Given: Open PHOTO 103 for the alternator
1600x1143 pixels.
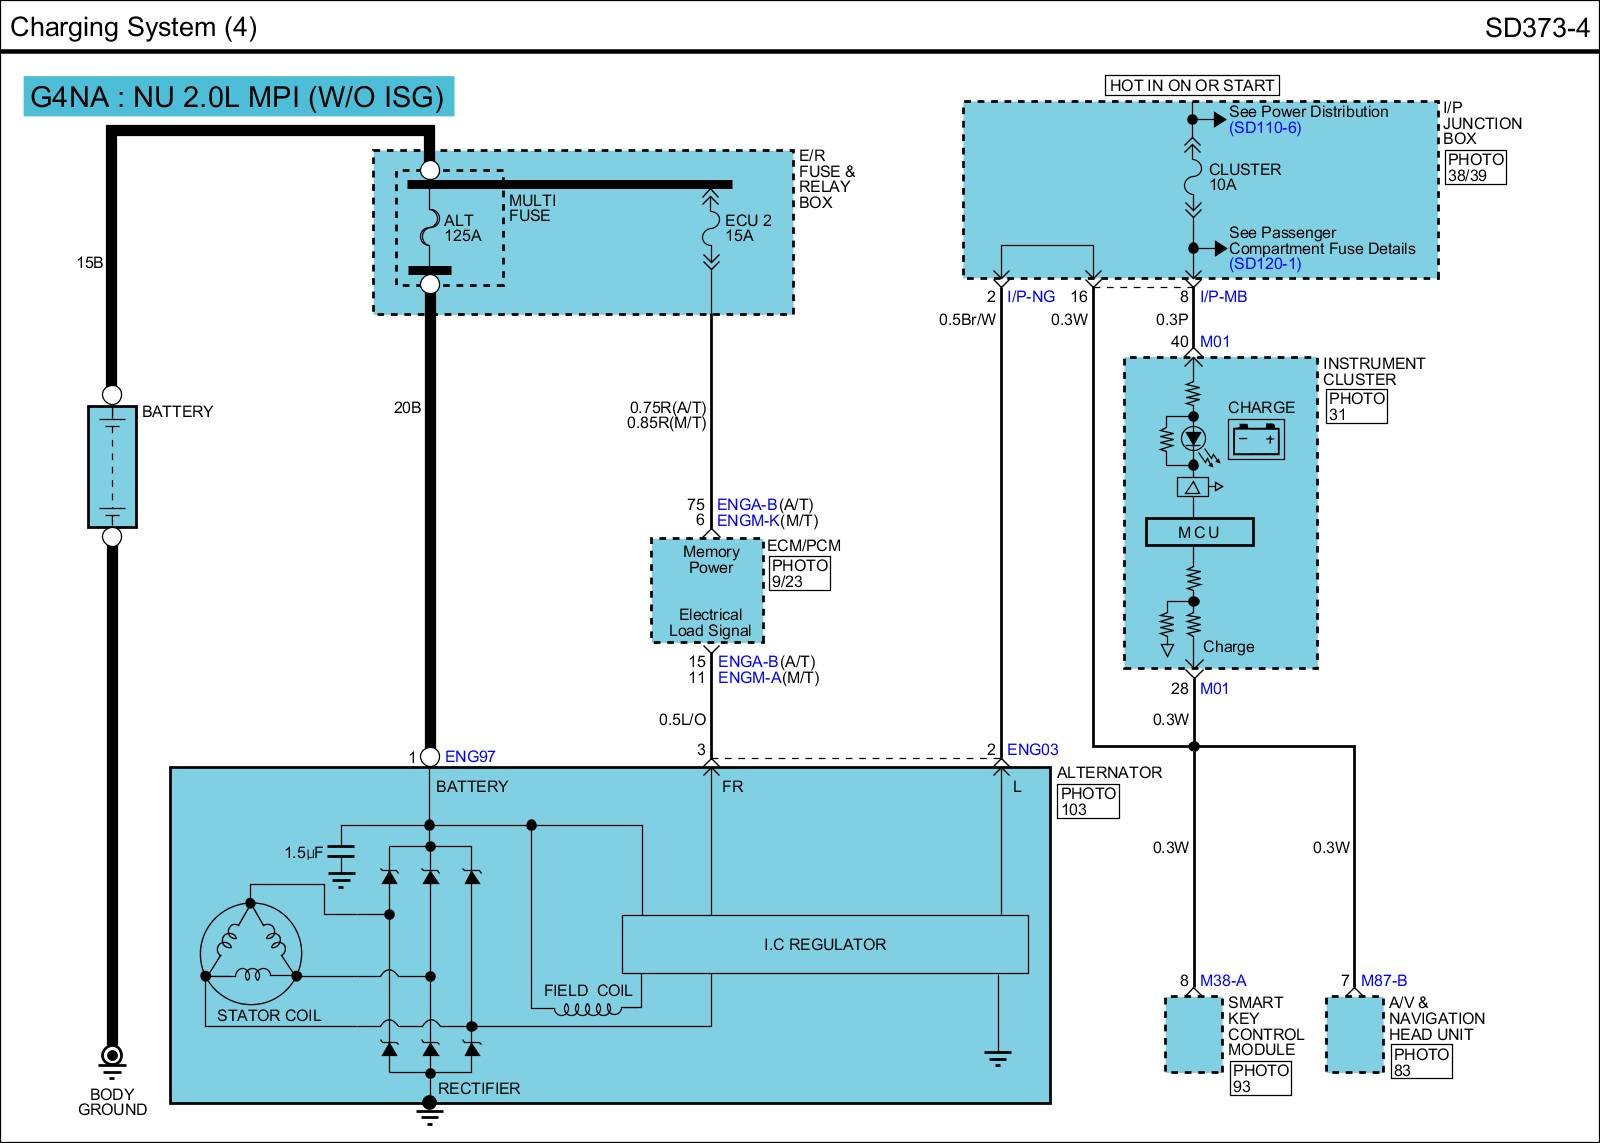Looking at the screenshot, I should click(x=1088, y=801).
